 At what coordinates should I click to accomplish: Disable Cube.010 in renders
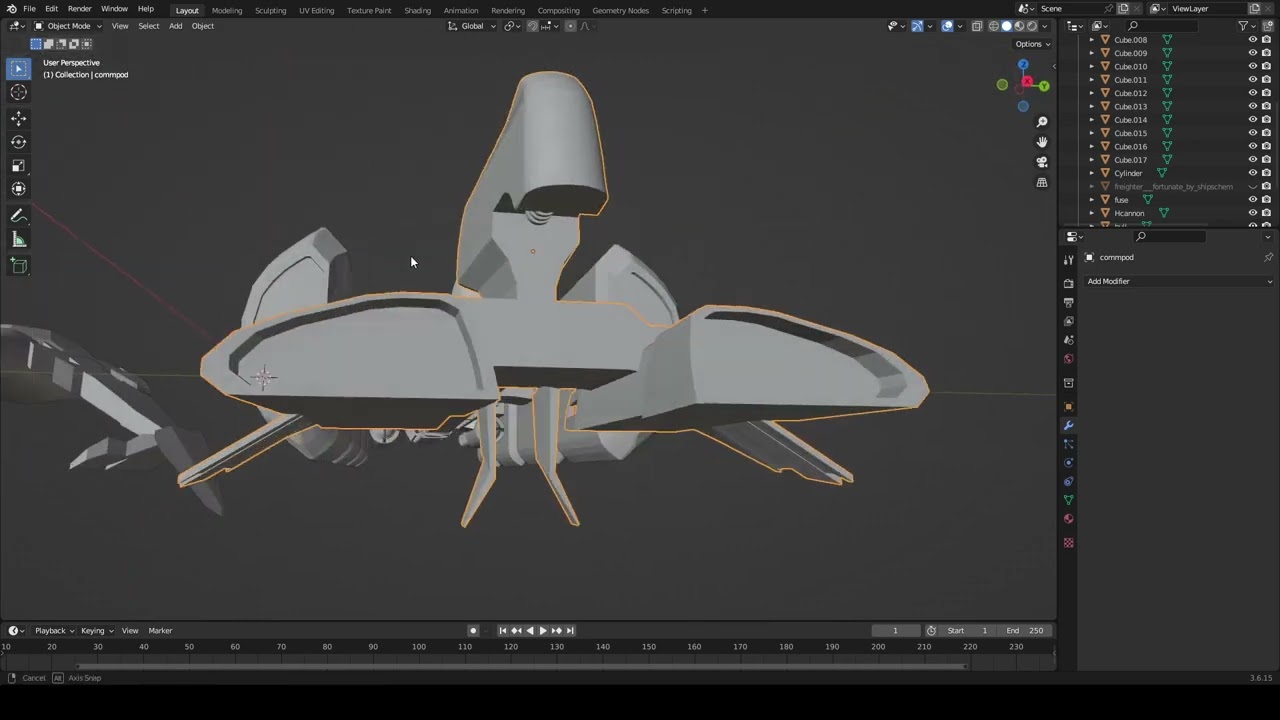tap(1266, 66)
